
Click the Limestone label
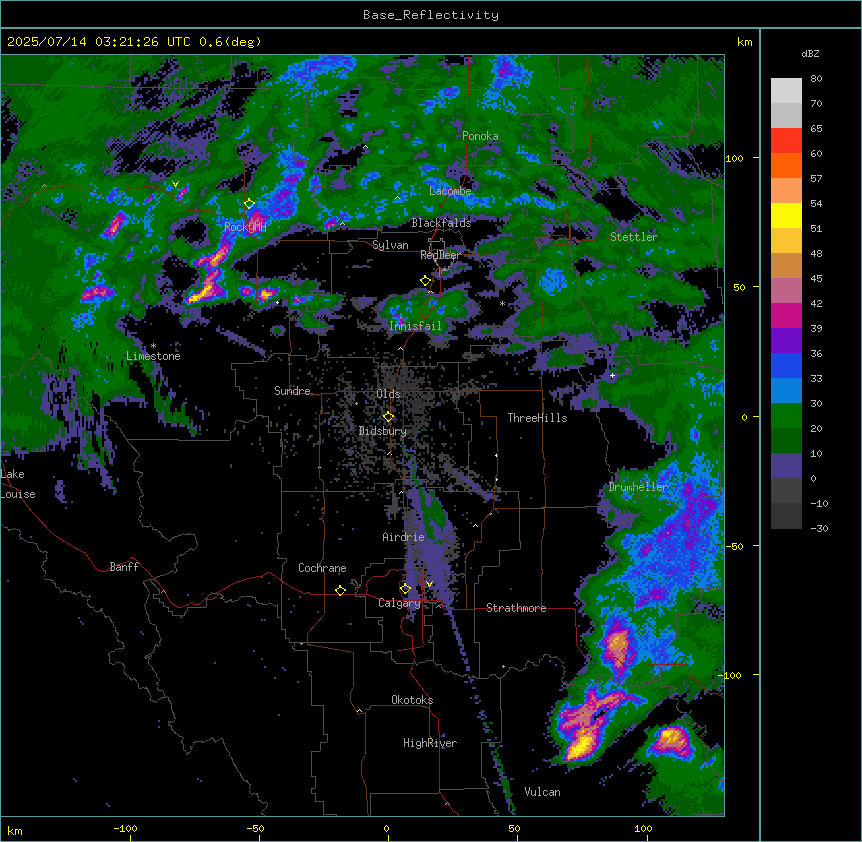pyautogui.click(x=153, y=356)
